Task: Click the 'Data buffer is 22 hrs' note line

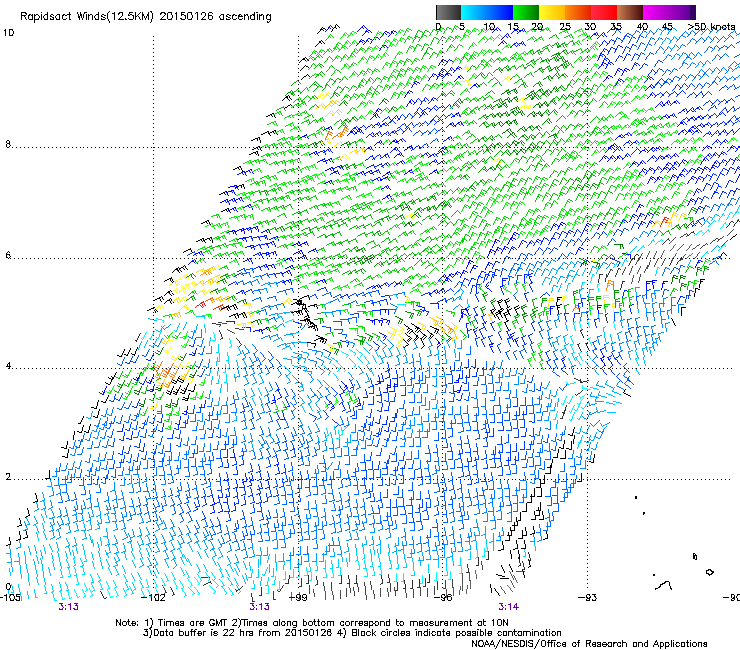Action: 352,633
